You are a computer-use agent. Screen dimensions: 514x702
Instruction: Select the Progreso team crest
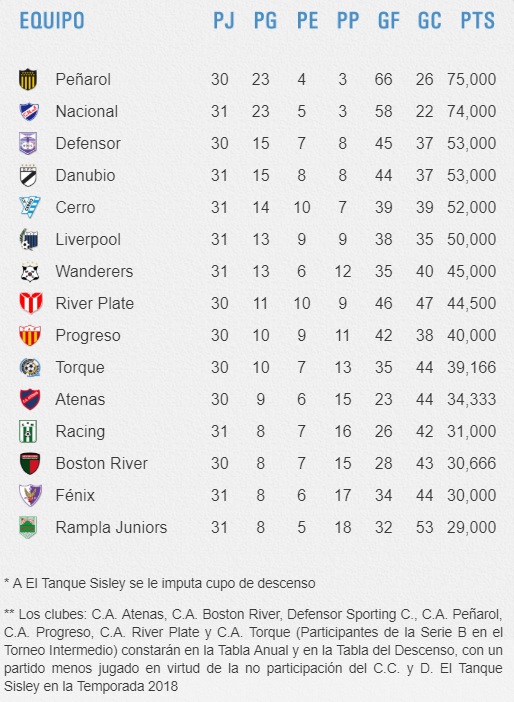click(x=30, y=335)
